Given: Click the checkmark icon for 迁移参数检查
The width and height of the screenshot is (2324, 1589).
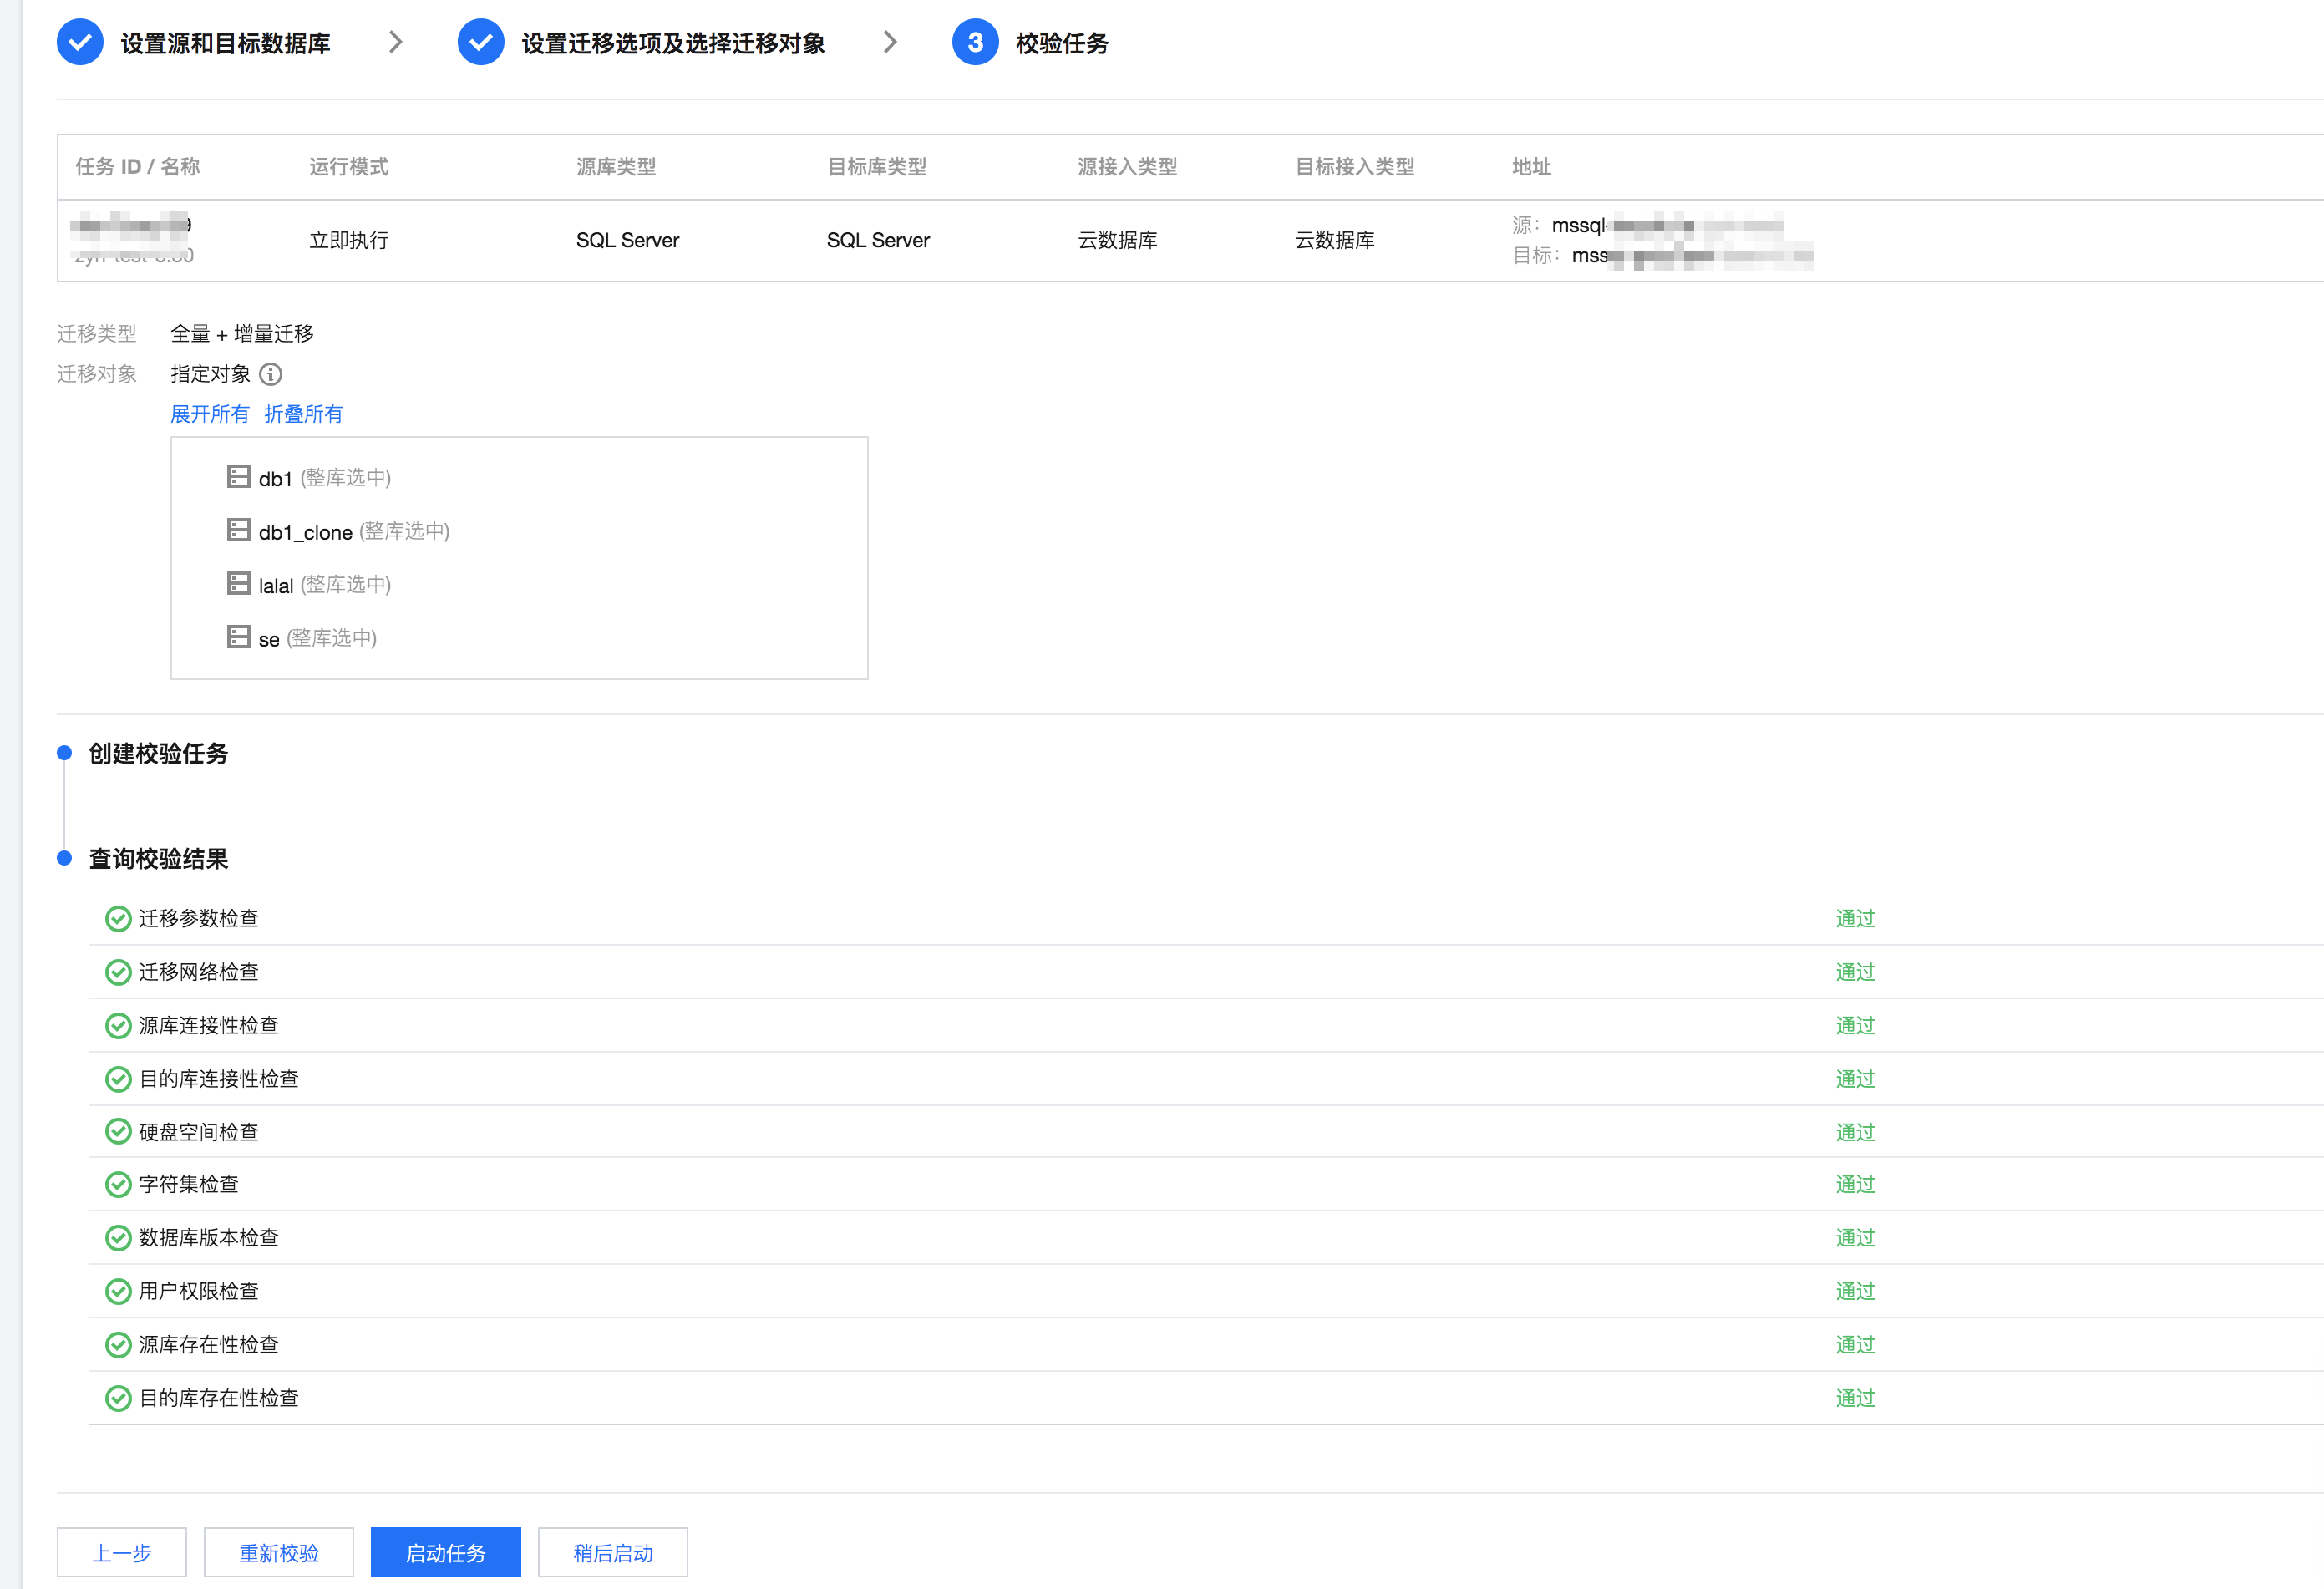Looking at the screenshot, I should [x=118, y=919].
